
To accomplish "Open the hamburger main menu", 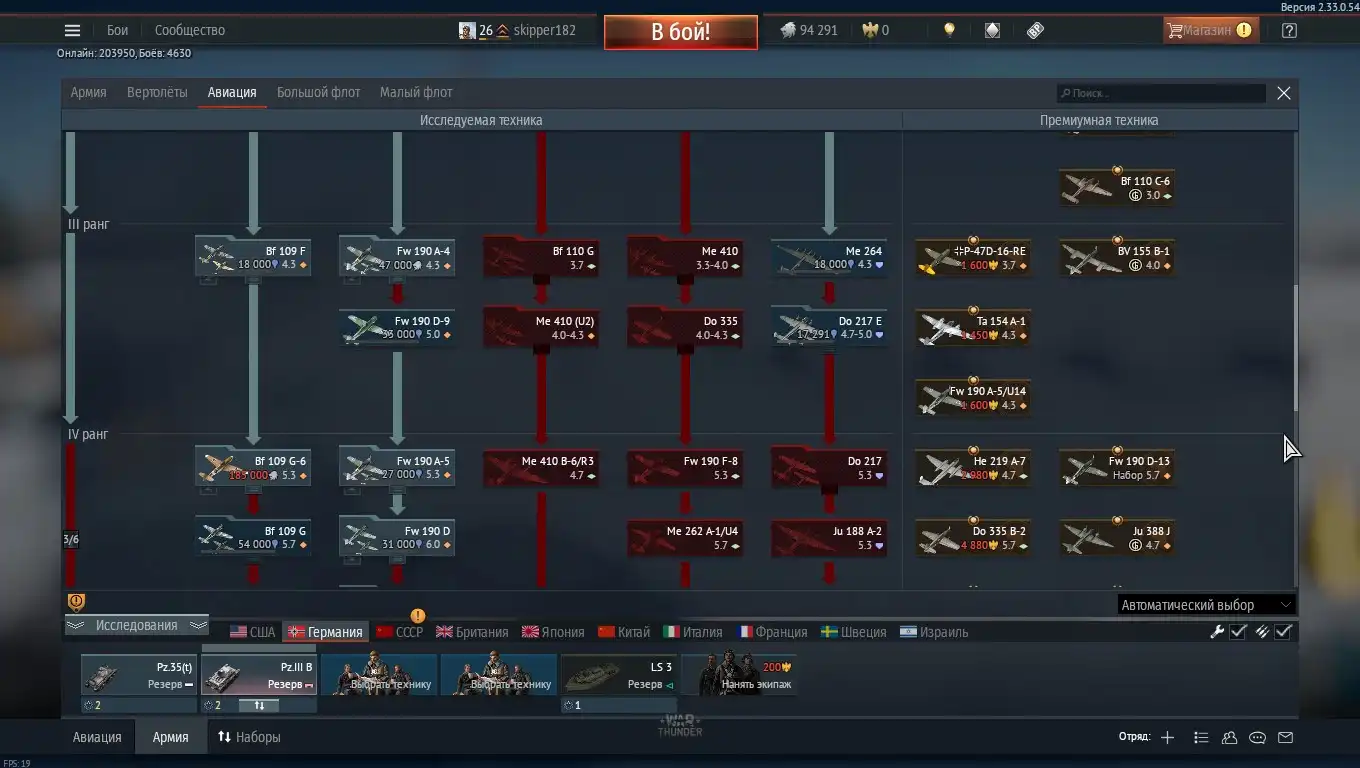I will tap(72, 30).
